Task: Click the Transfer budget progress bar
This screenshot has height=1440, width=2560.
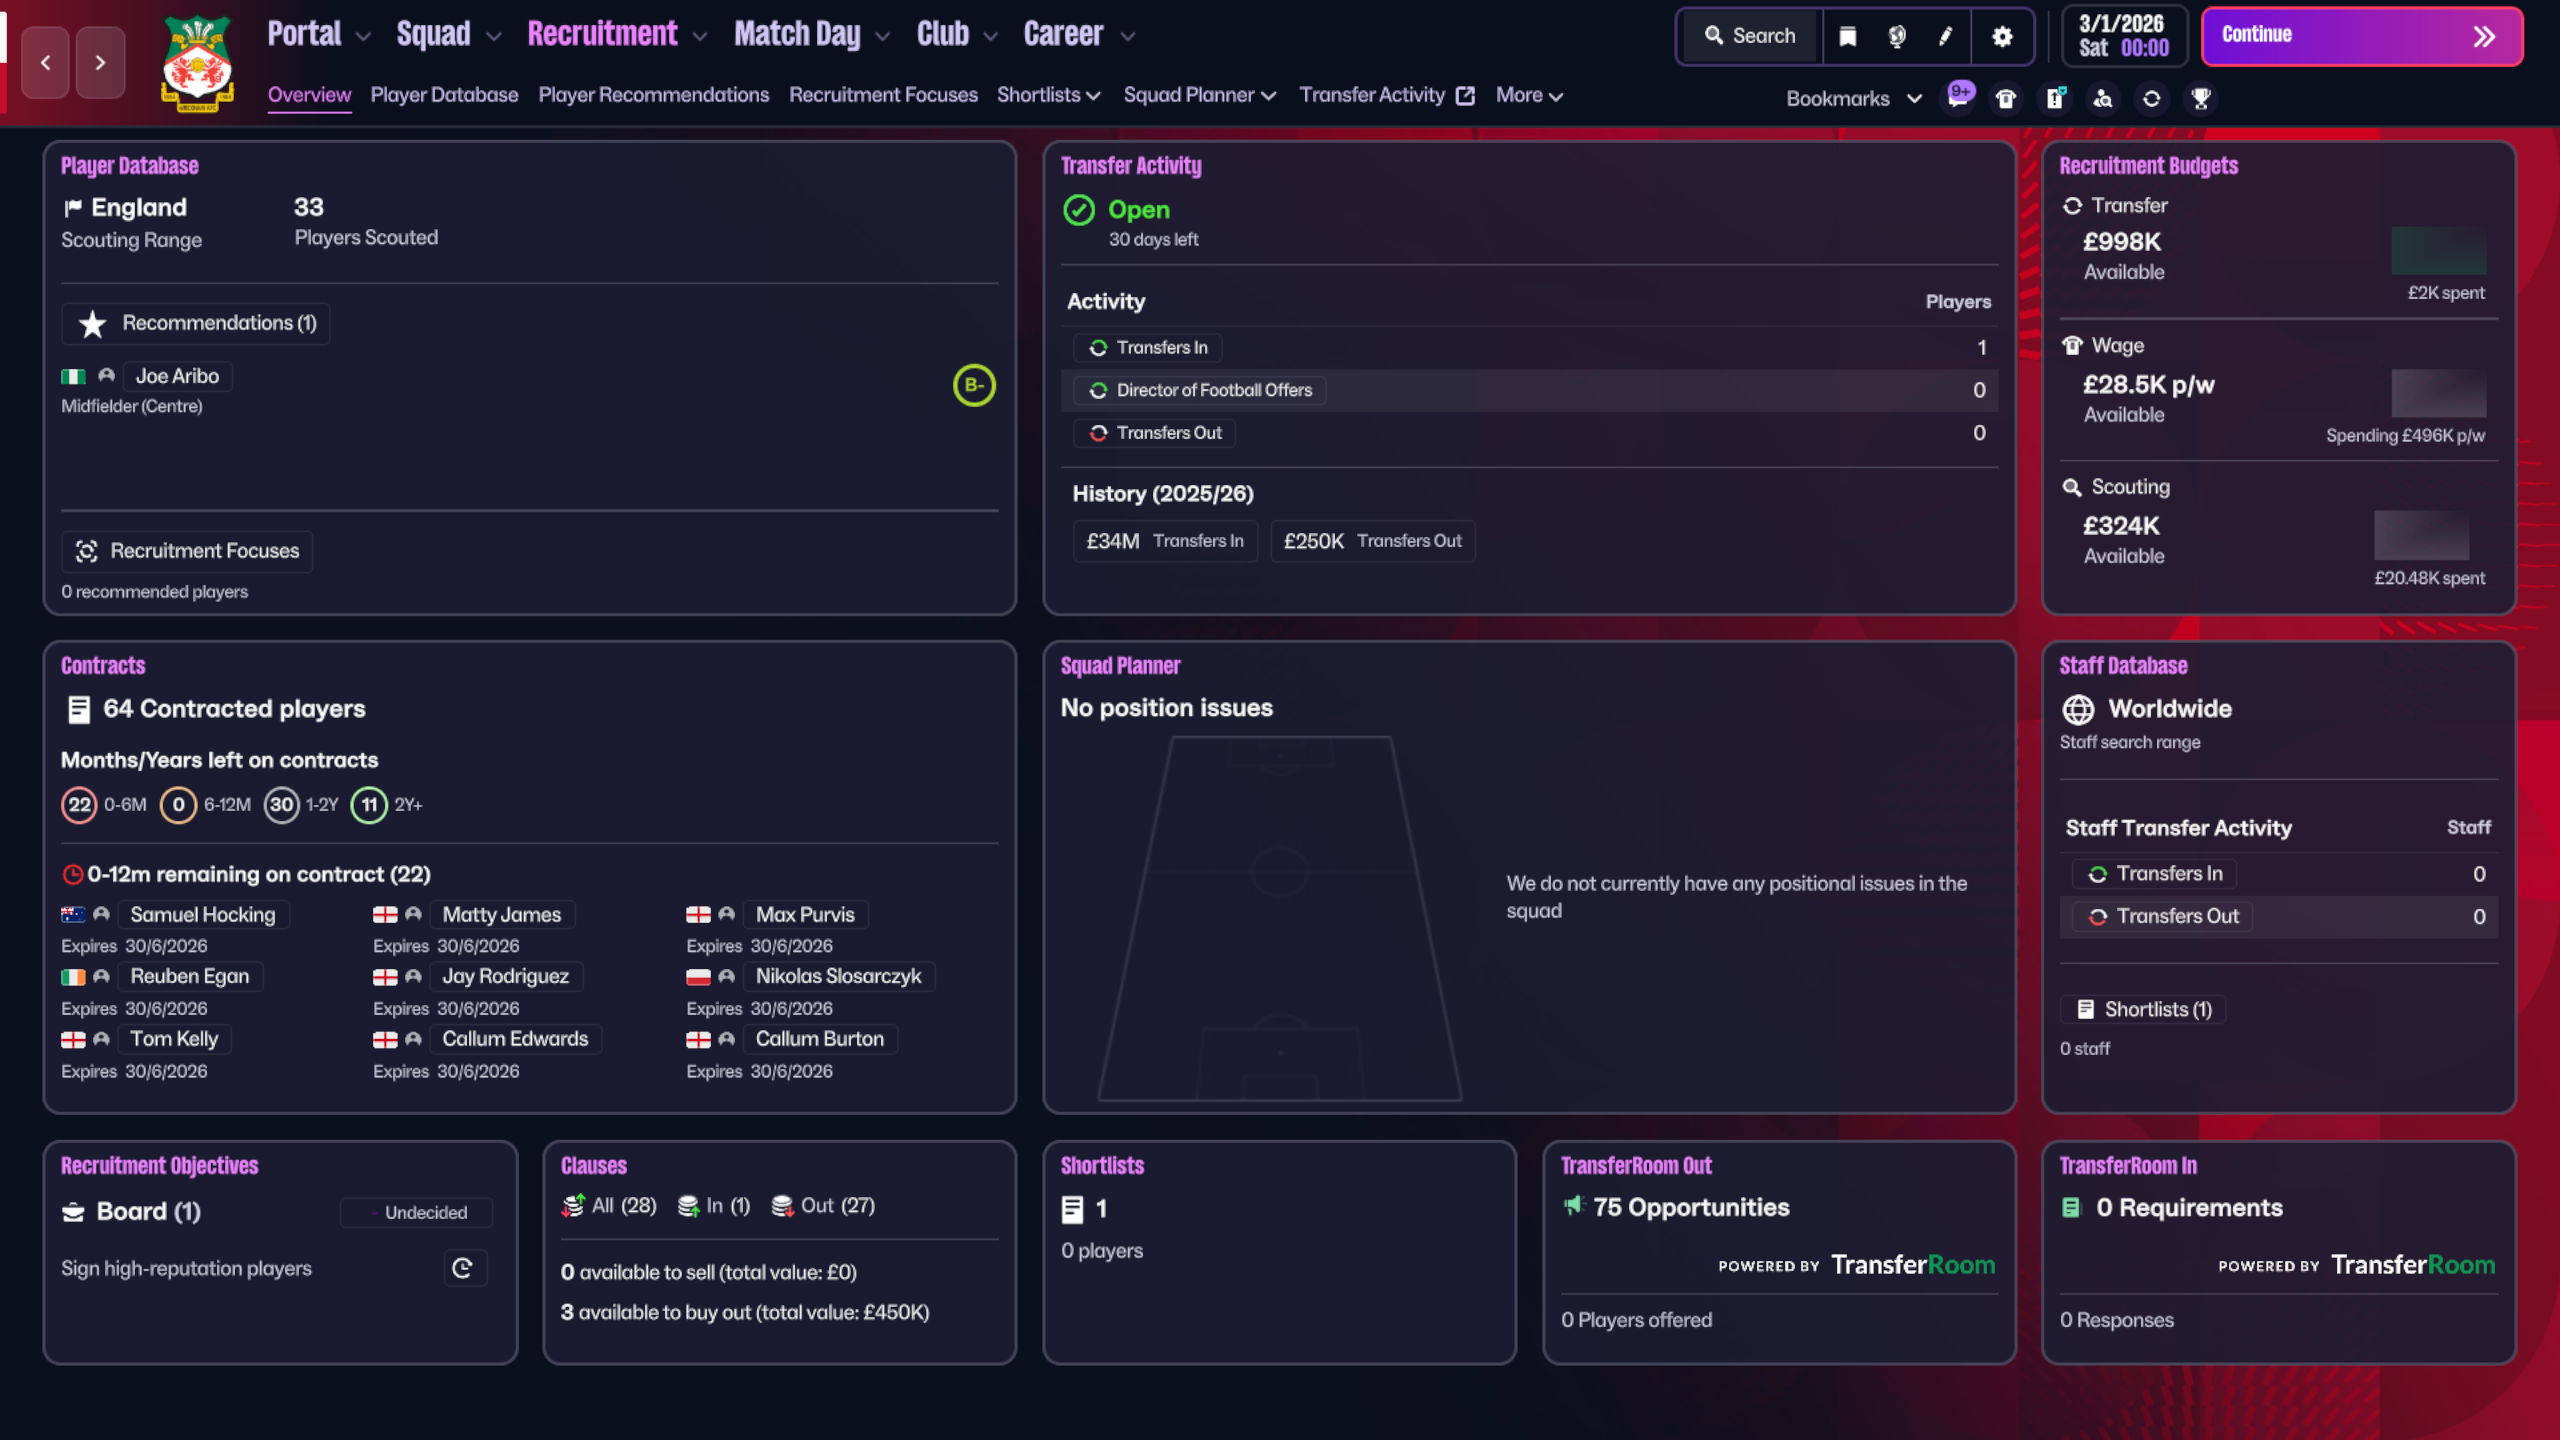Action: click(2438, 252)
